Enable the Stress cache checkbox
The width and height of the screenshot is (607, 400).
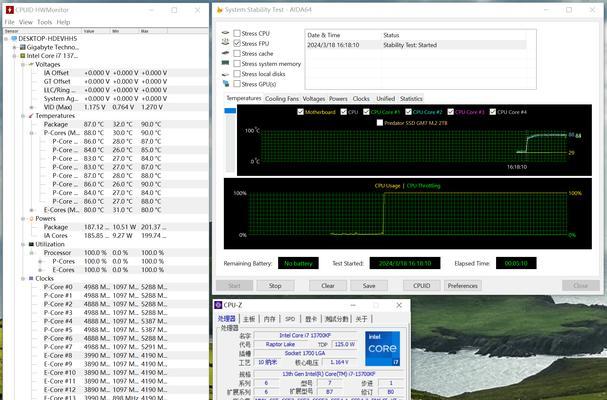tap(237, 53)
